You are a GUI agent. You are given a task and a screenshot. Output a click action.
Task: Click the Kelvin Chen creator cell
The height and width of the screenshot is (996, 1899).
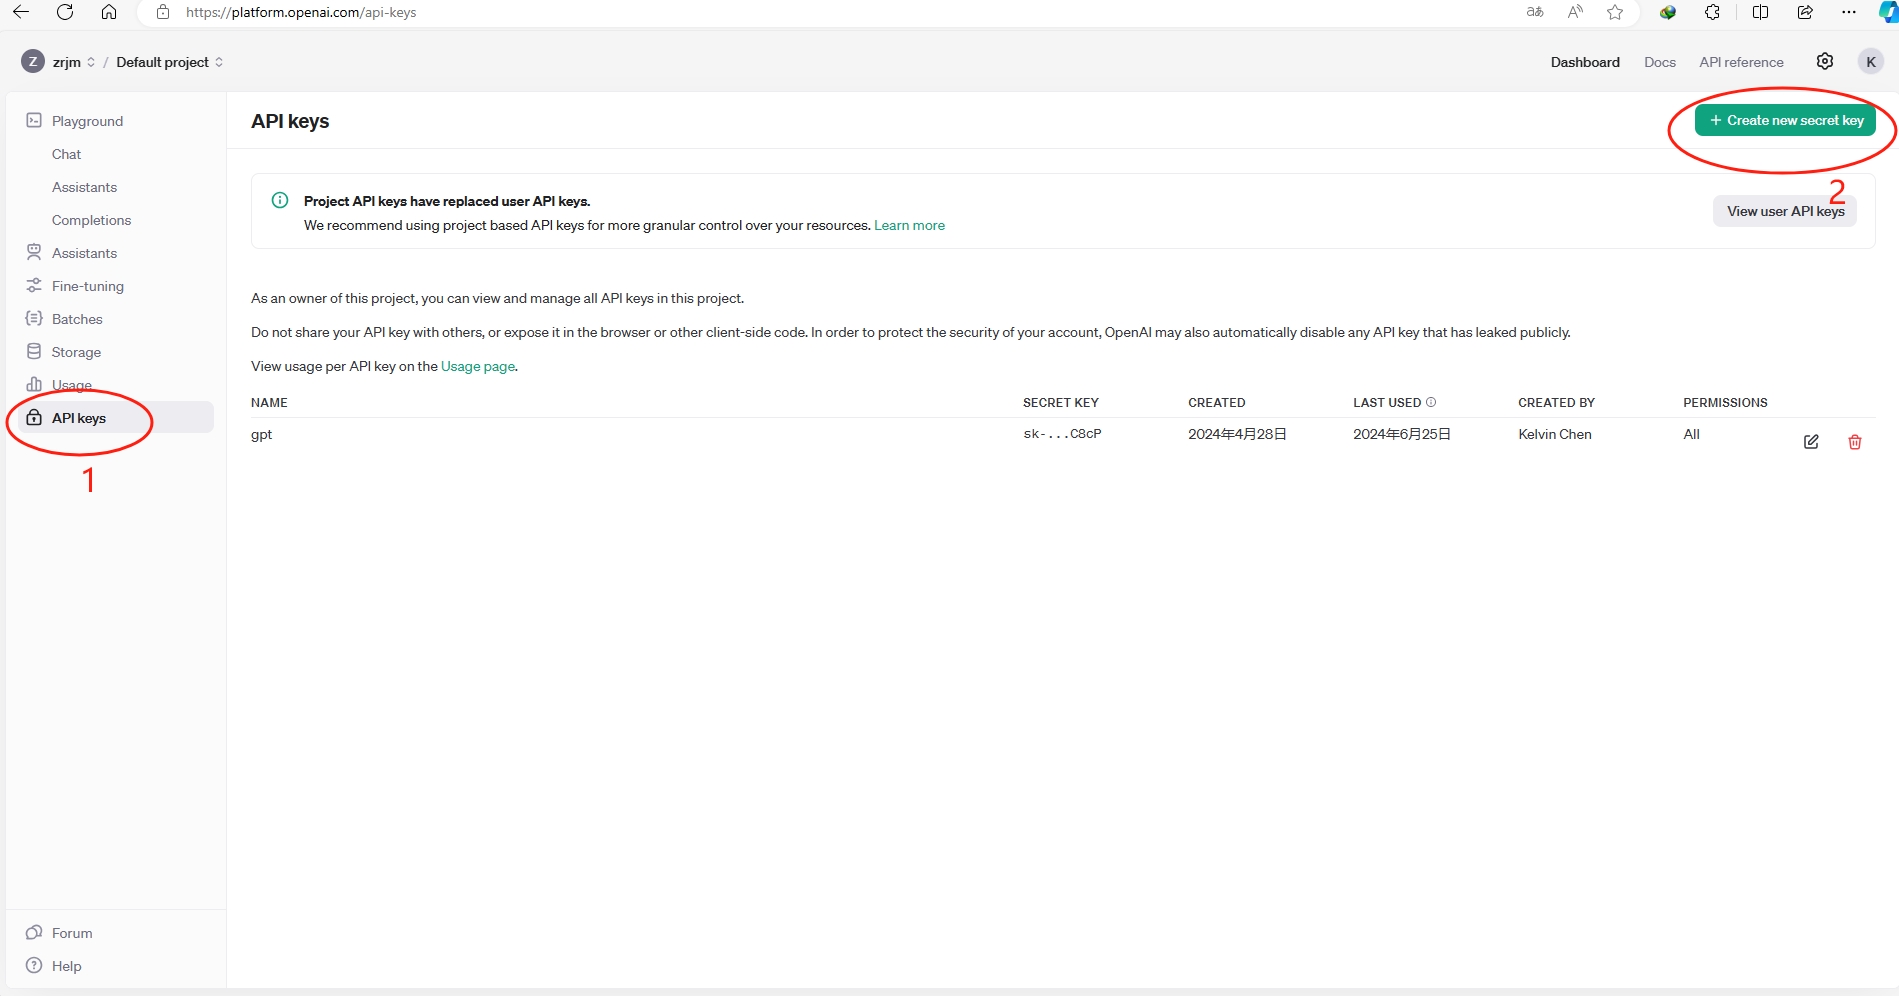(1555, 434)
